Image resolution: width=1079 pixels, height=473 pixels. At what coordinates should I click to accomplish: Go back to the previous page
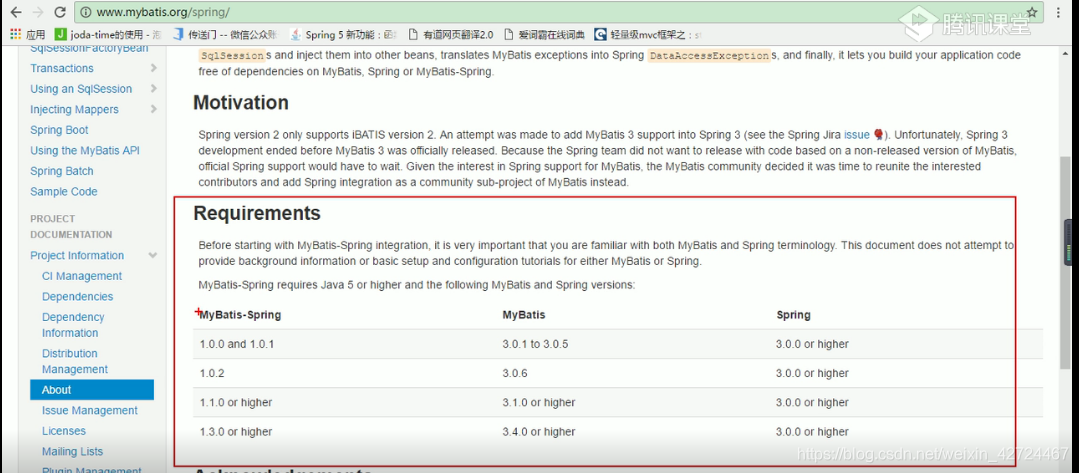15,12
